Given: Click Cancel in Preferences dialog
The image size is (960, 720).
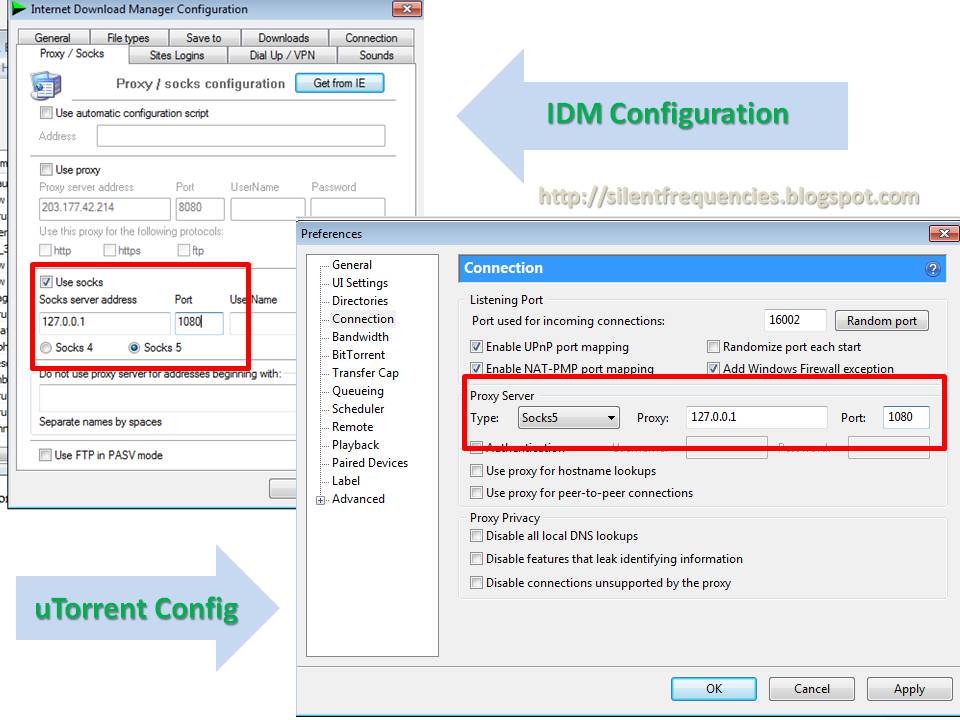Looking at the screenshot, I should (812, 689).
